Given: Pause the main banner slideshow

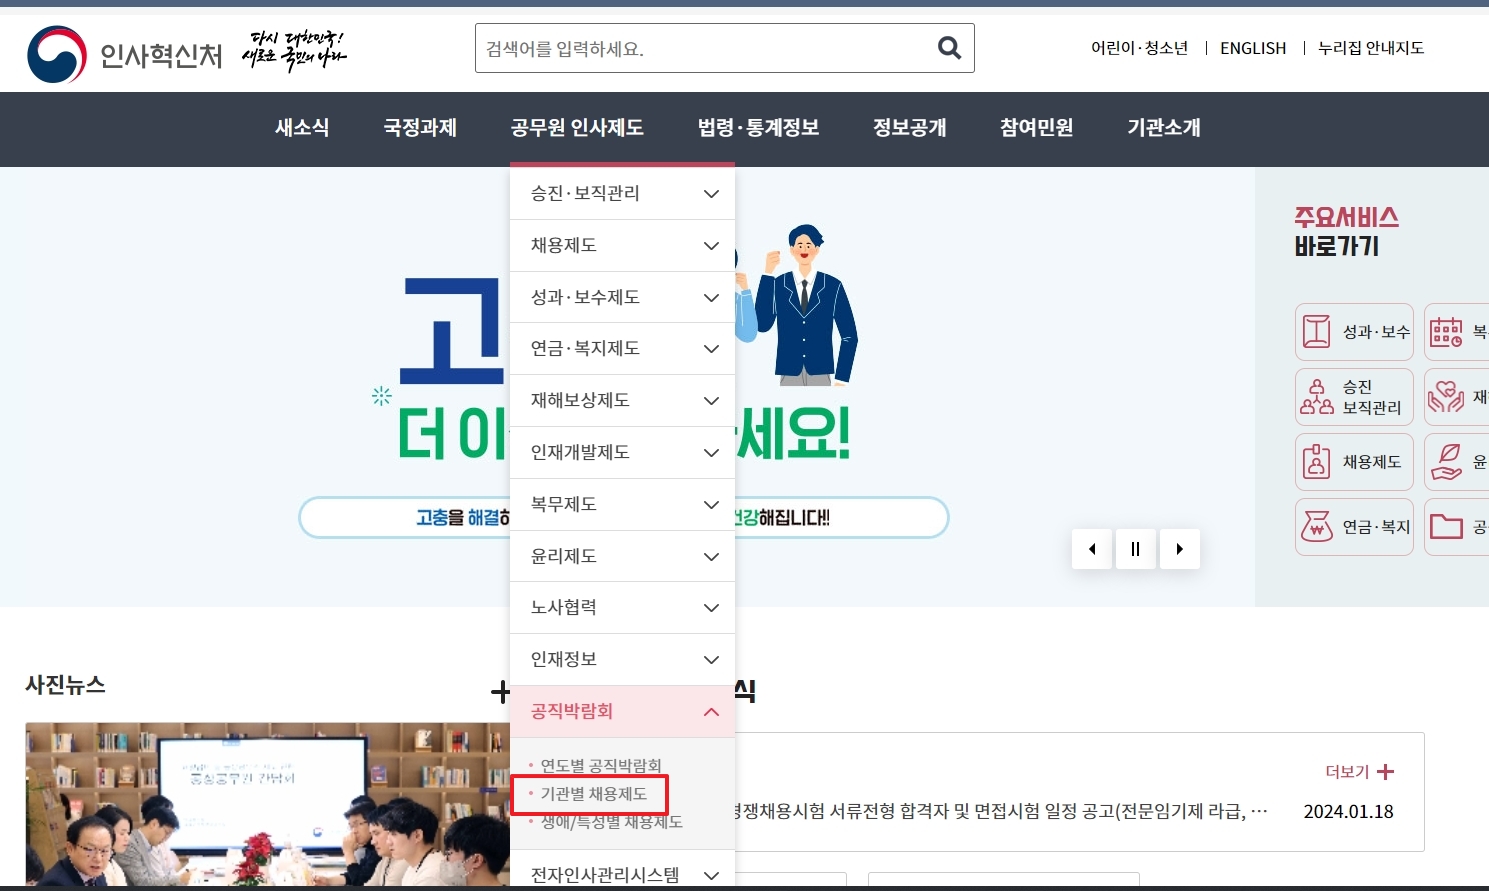Looking at the screenshot, I should tap(1135, 548).
